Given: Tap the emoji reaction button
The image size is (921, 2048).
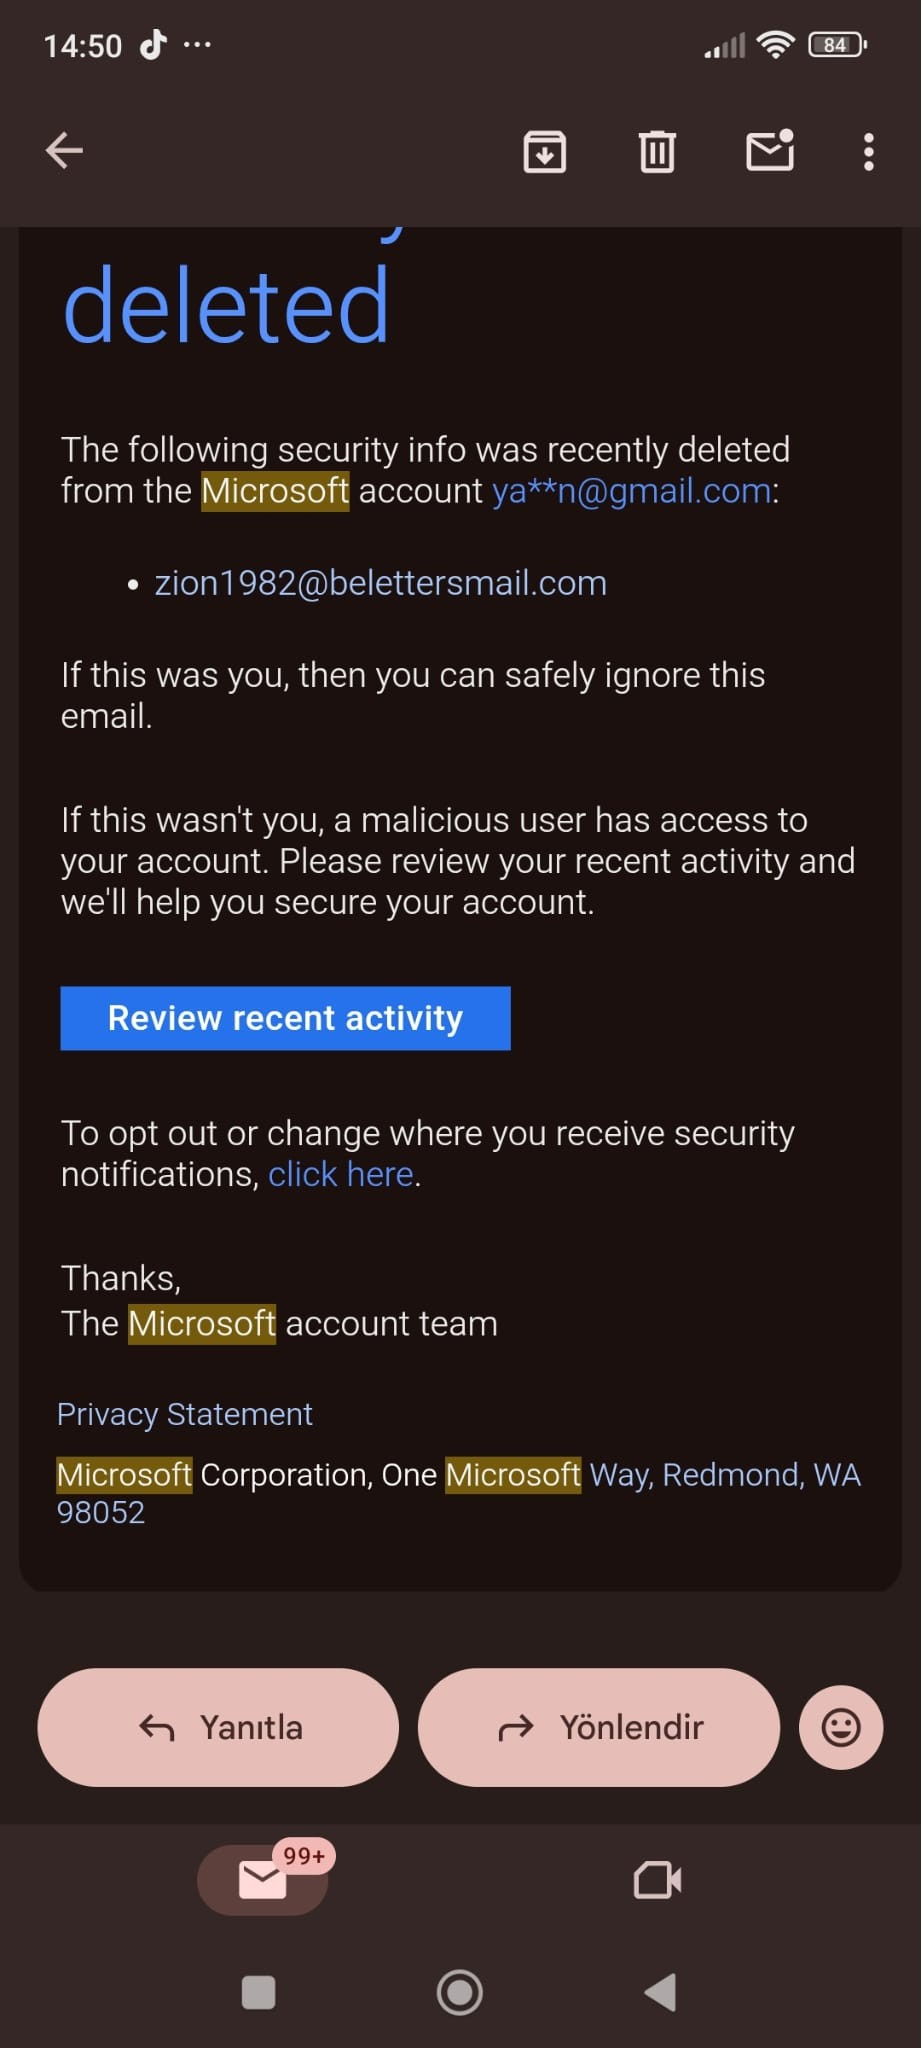Looking at the screenshot, I should [841, 1727].
